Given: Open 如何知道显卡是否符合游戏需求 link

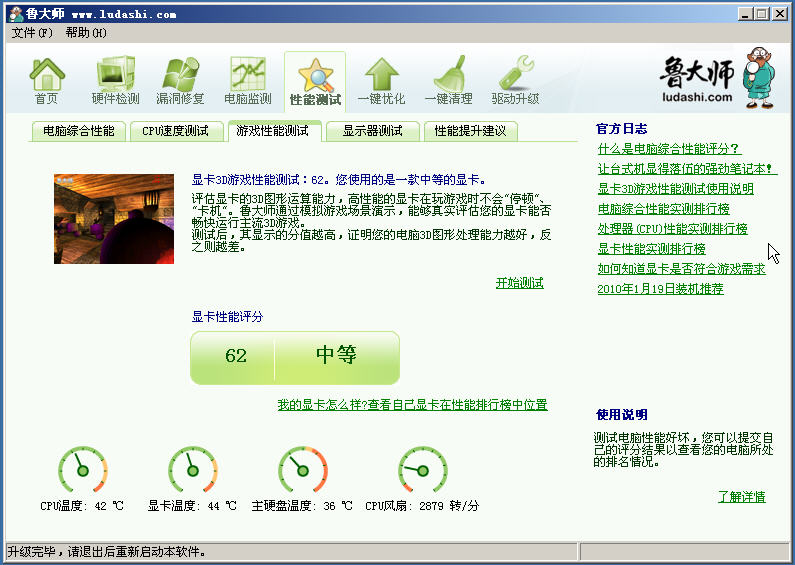Looking at the screenshot, I should tap(681, 269).
